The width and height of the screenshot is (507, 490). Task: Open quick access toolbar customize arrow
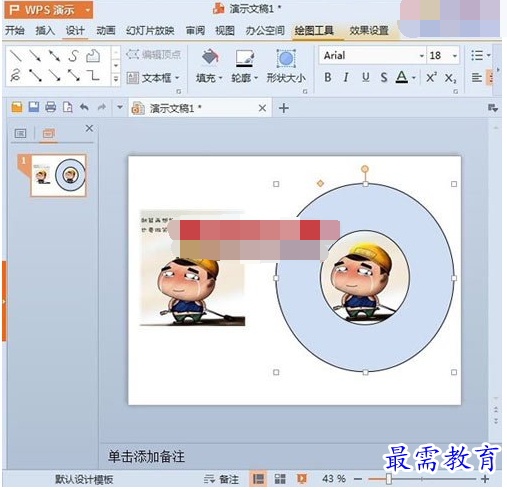(120, 107)
